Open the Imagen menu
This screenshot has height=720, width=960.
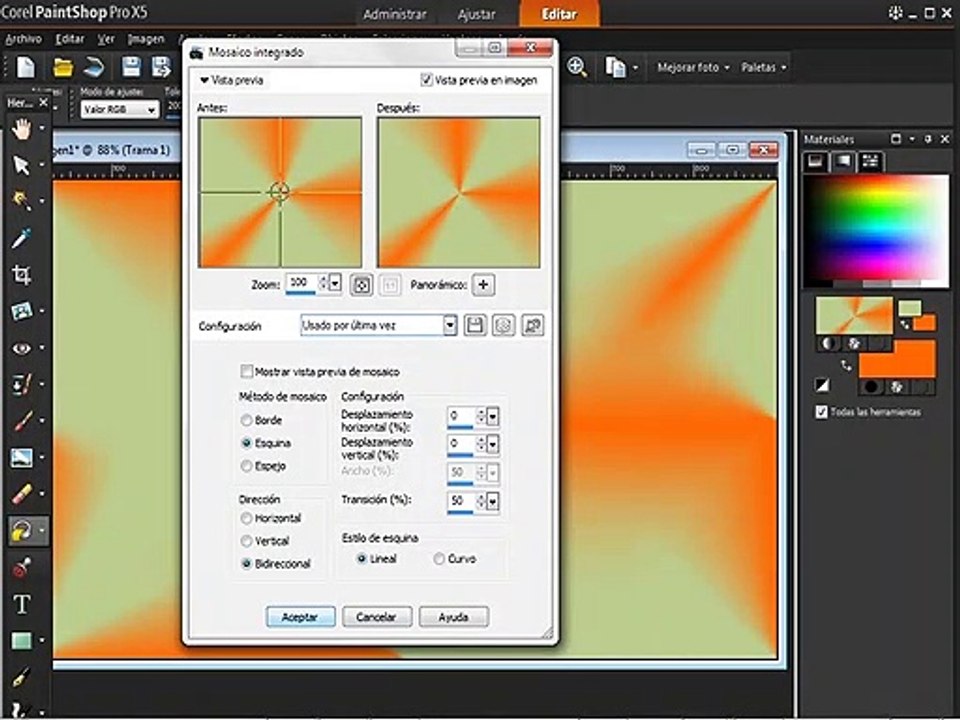pyautogui.click(x=146, y=39)
